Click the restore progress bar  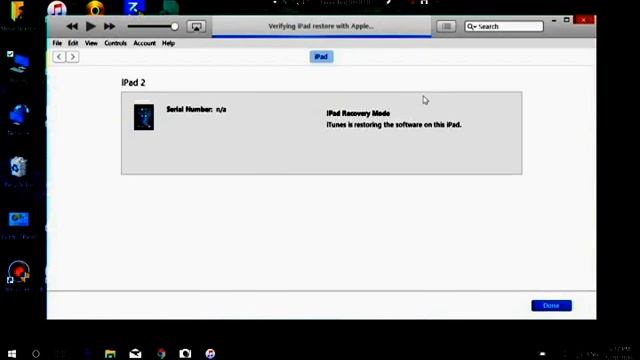(322, 36)
